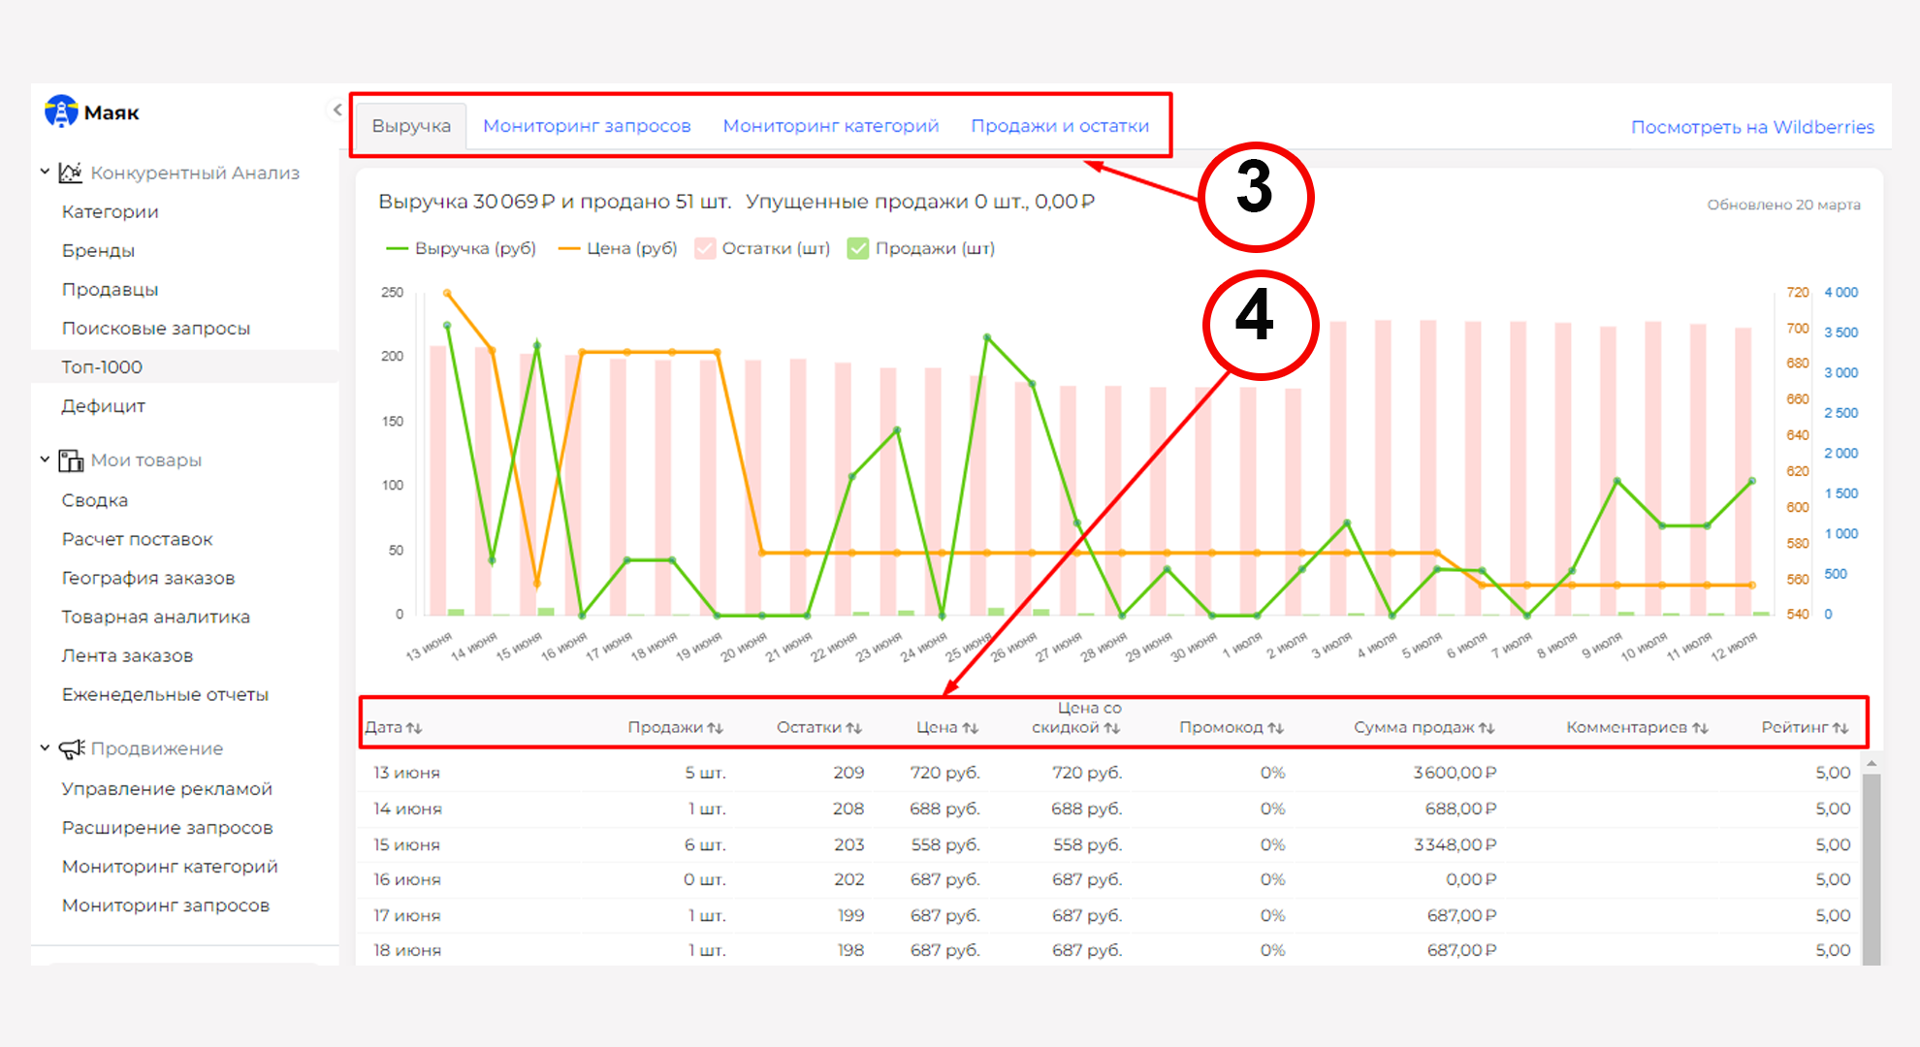
Task: Sort by Сумма продаж column arrows
Action: coord(1486,728)
